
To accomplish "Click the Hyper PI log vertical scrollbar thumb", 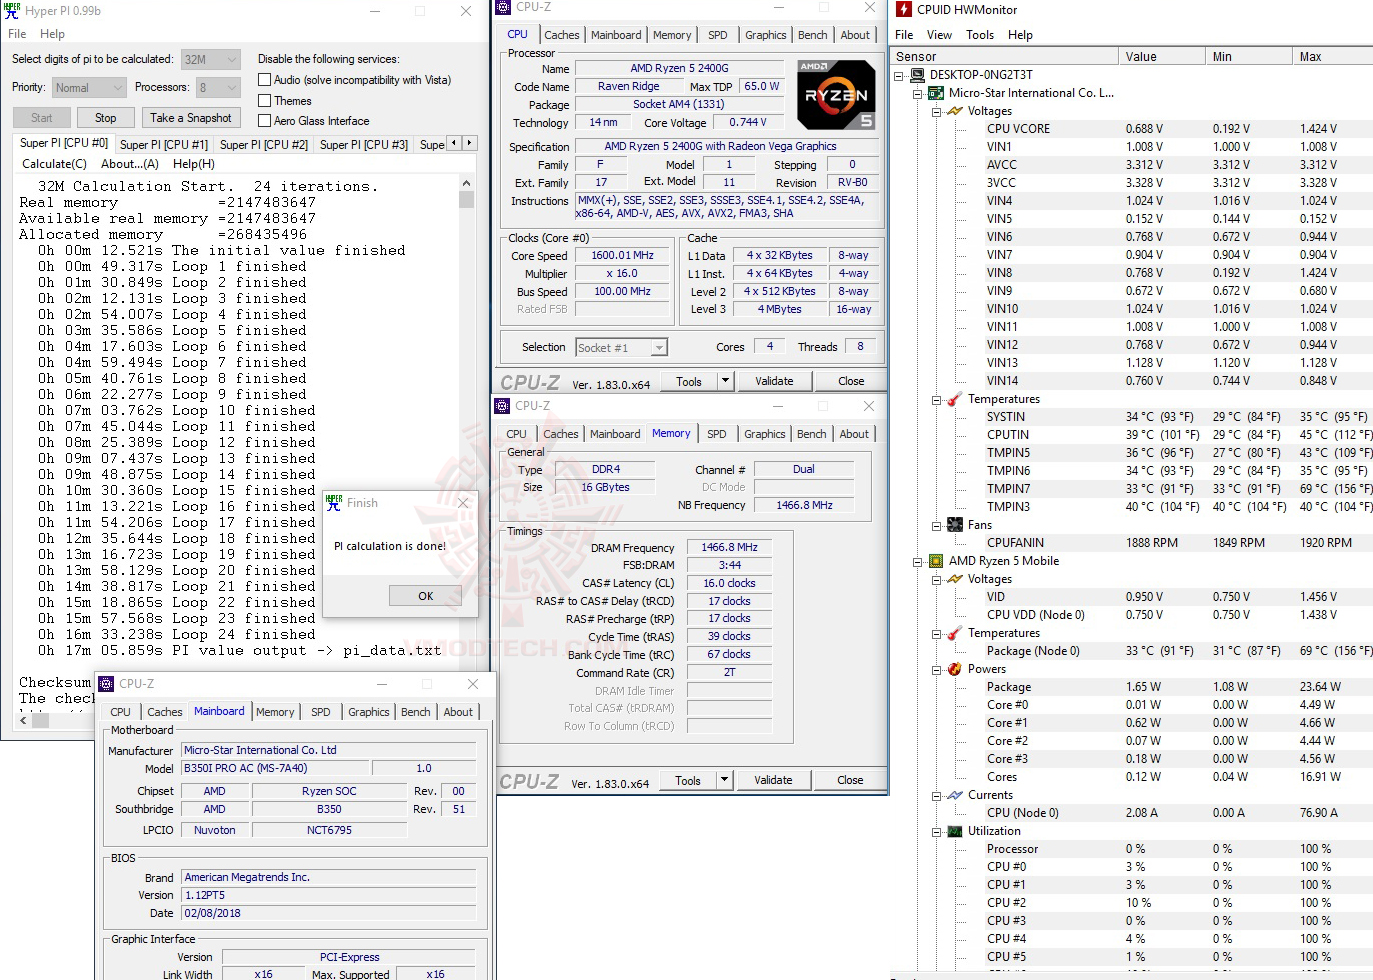I will [466, 199].
